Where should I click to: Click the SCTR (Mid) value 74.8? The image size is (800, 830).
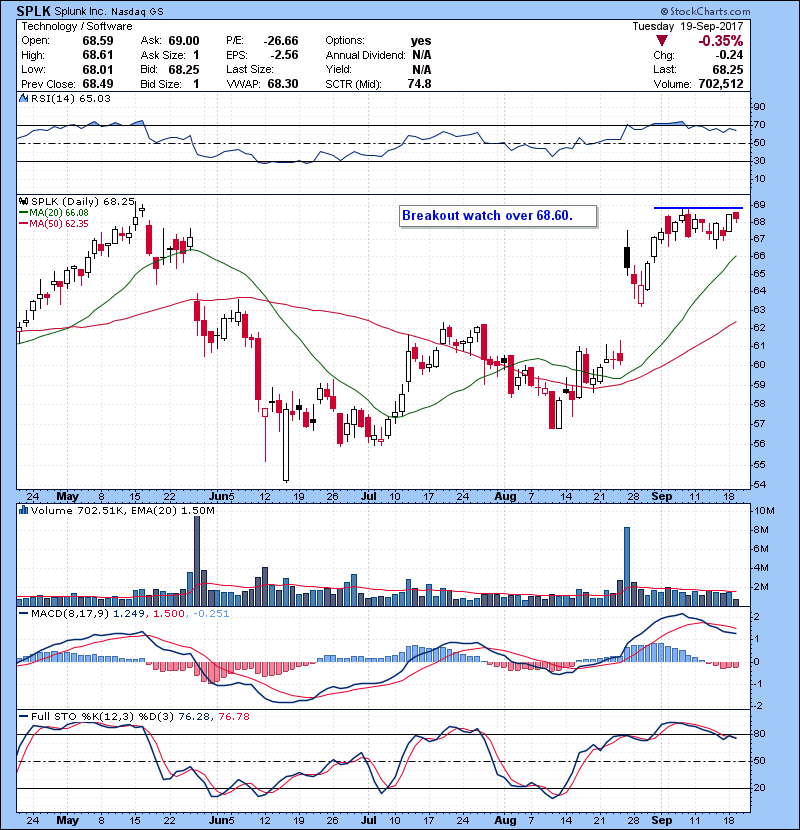(419, 84)
